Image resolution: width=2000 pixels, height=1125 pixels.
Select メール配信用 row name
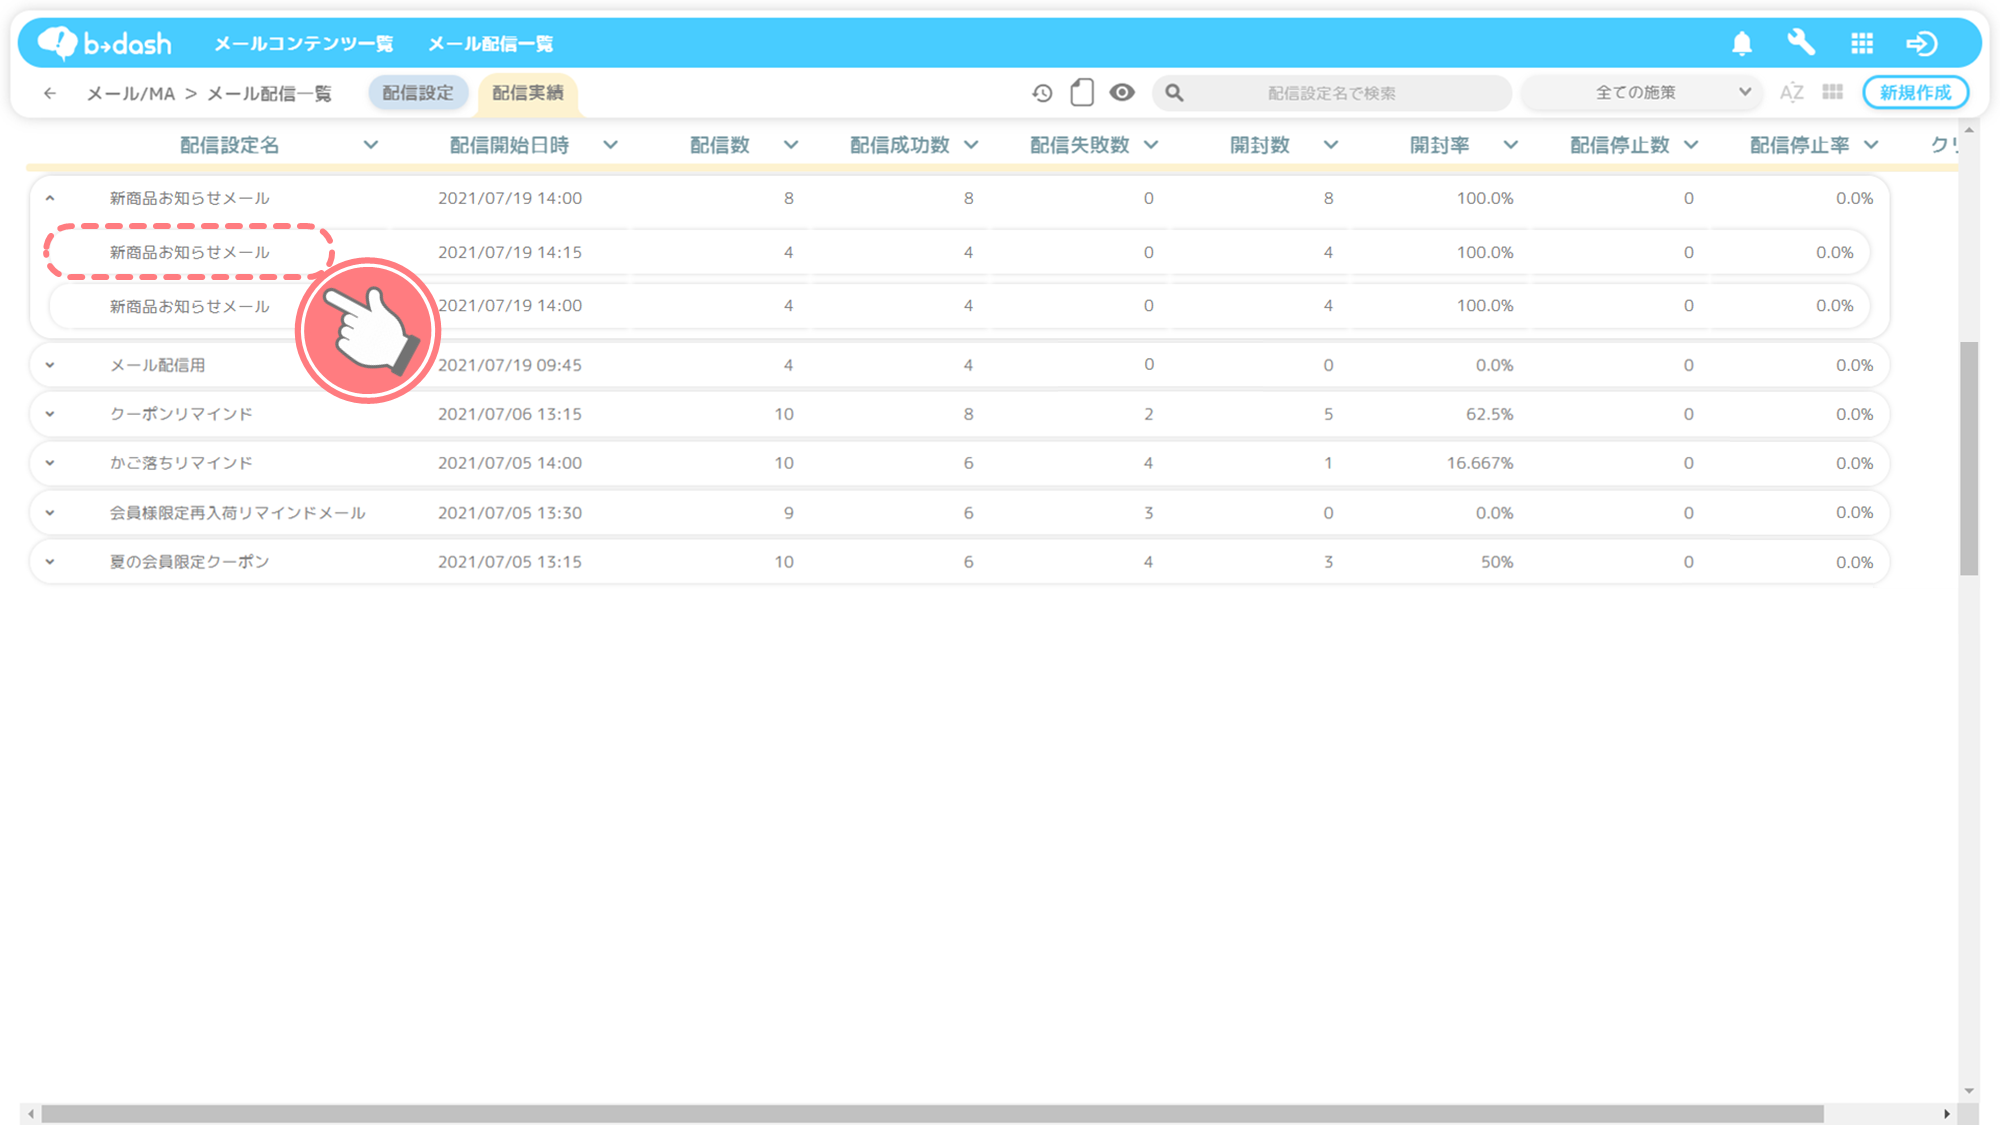[157, 365]
